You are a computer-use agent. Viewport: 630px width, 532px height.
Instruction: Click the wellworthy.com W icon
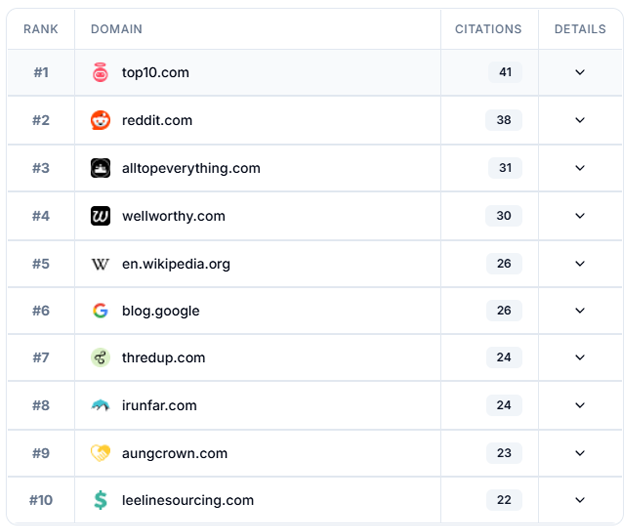coord(100,216)
